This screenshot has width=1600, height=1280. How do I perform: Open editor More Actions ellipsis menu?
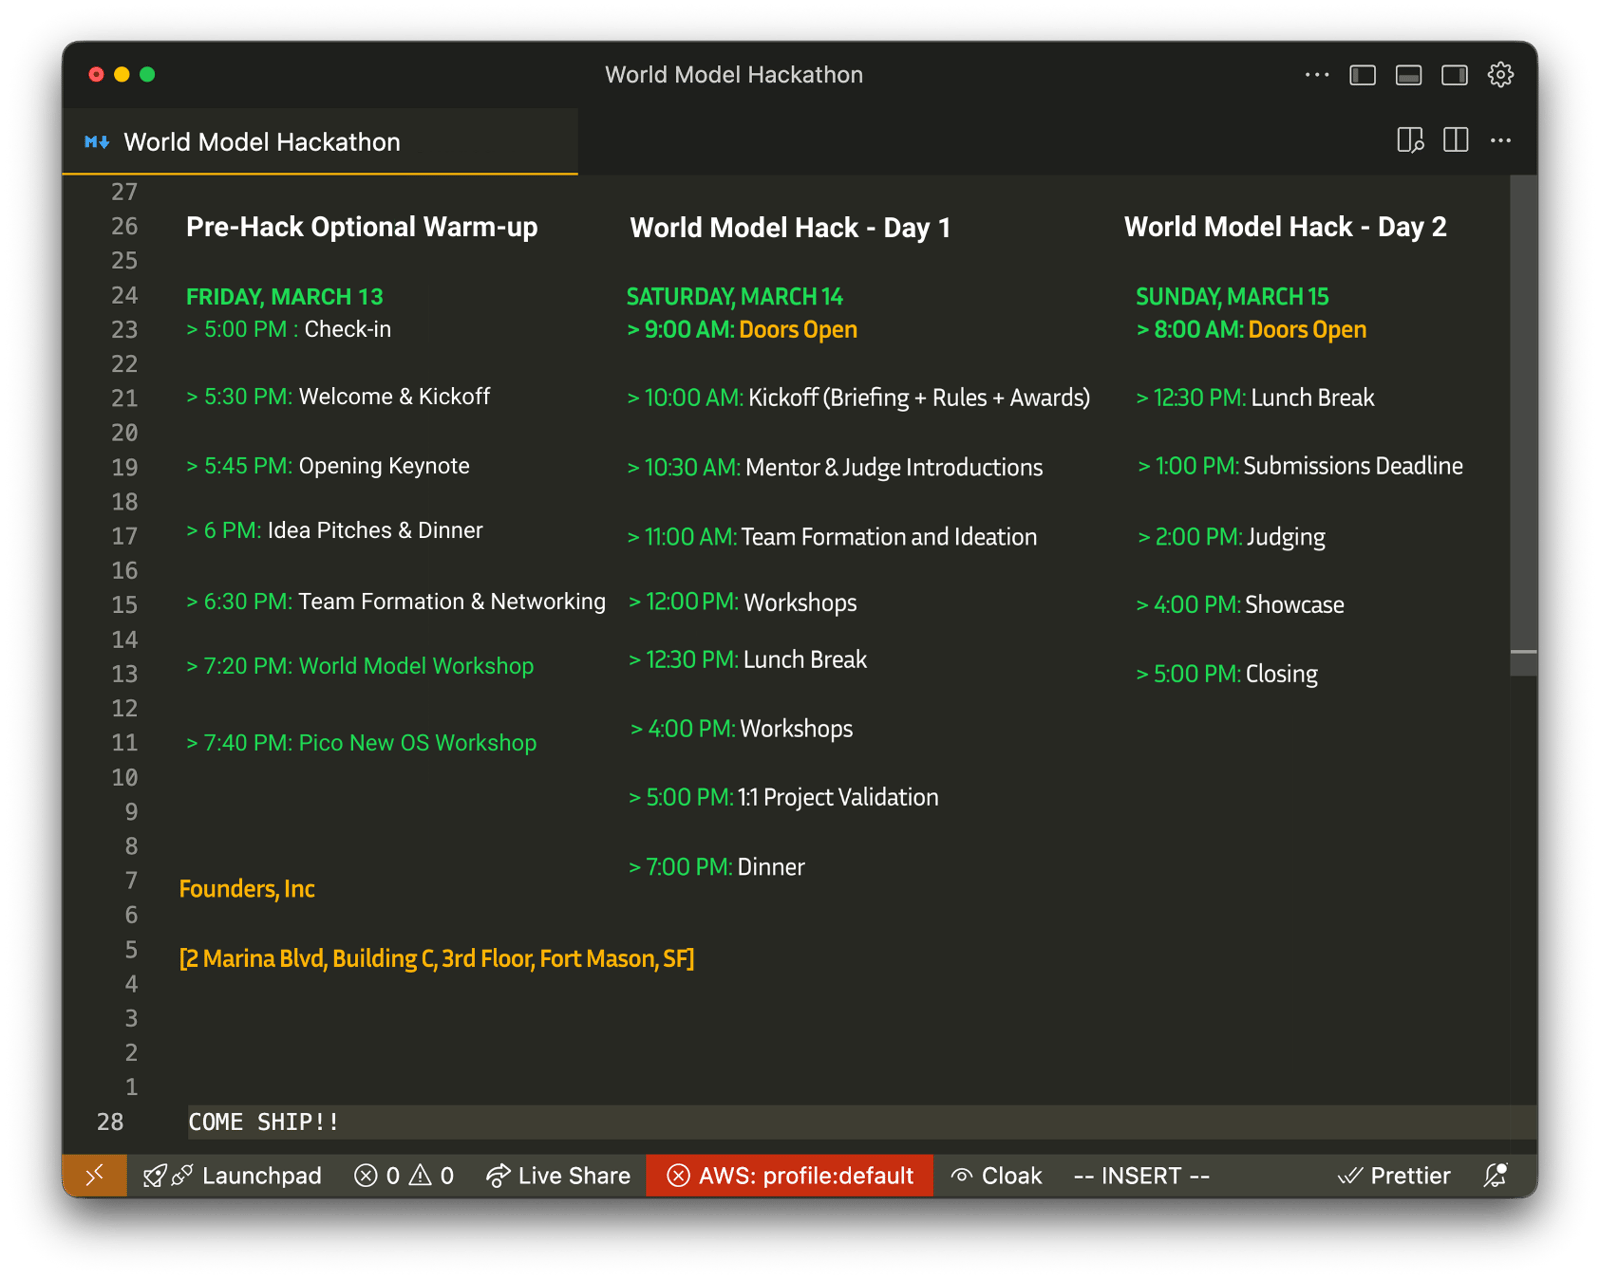(1501, 141)
